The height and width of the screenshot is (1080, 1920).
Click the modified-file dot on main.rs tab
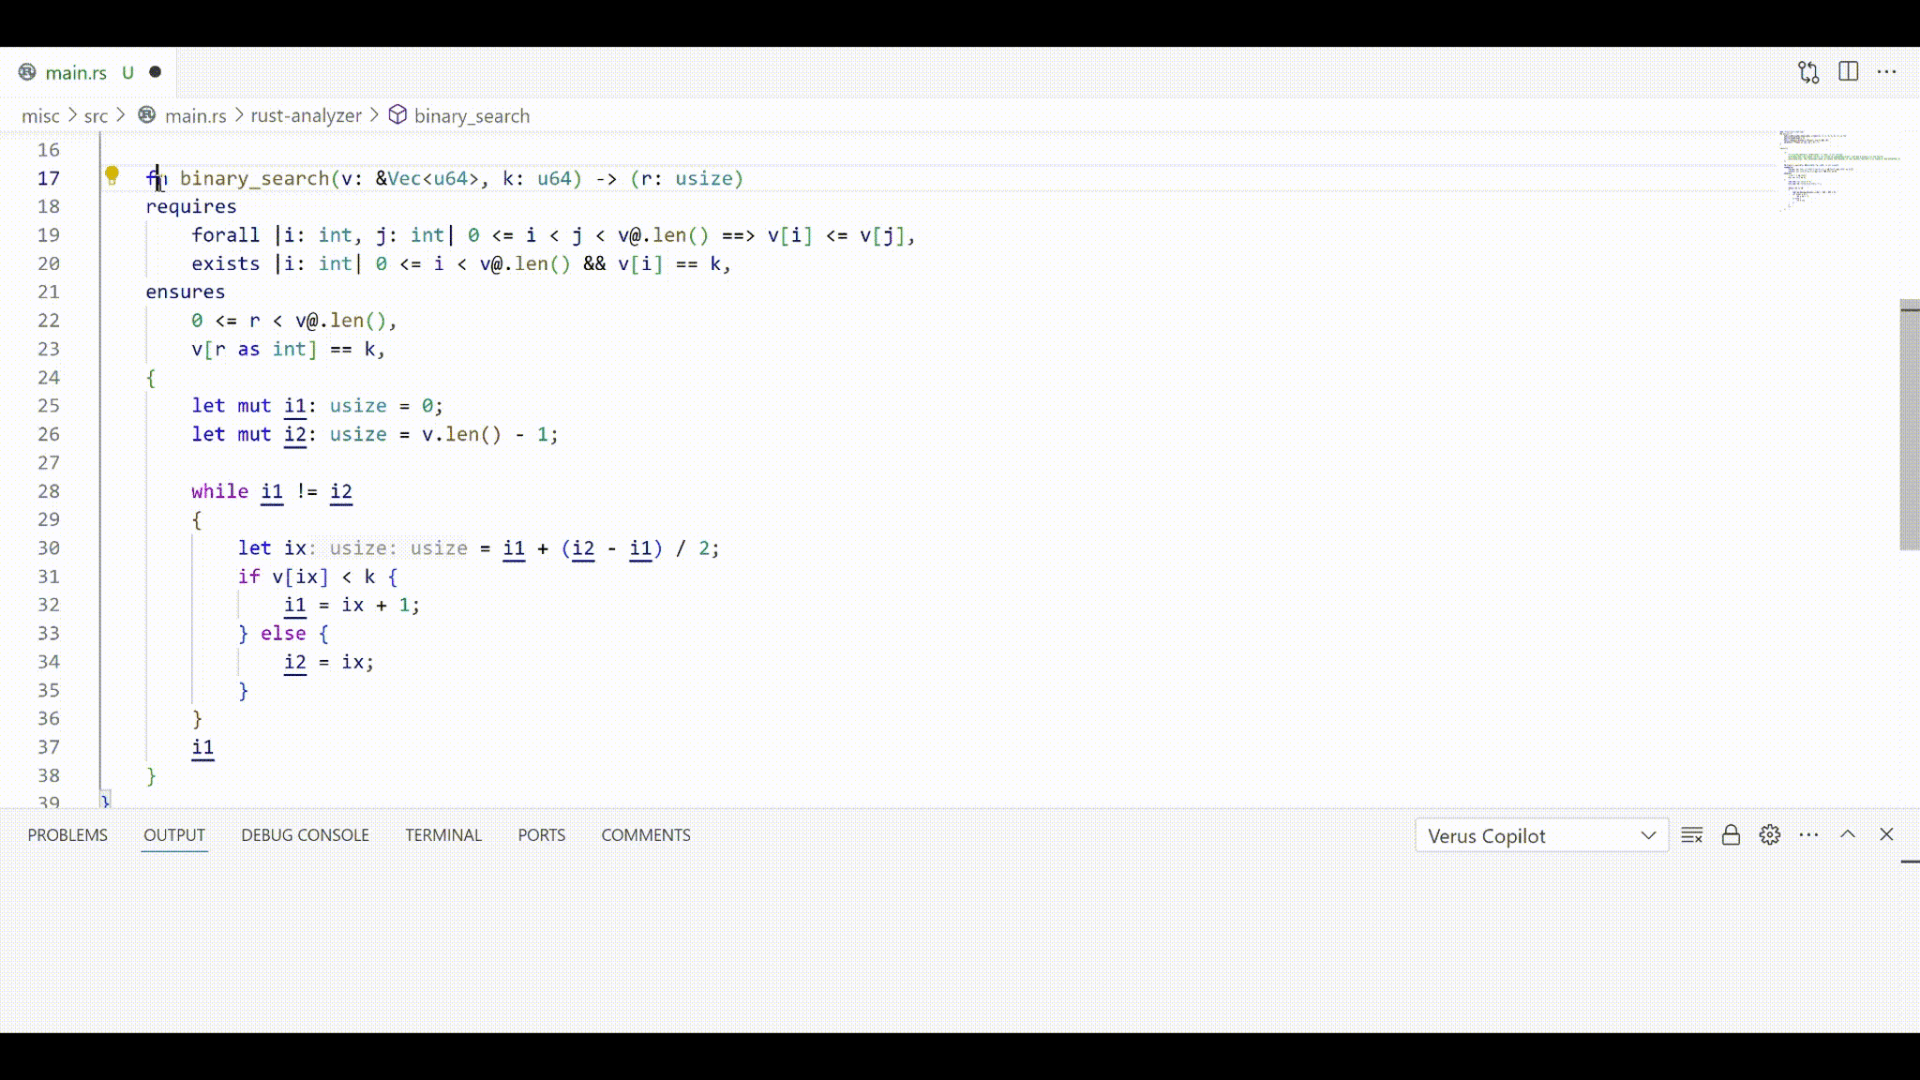(x=155, y=71)
